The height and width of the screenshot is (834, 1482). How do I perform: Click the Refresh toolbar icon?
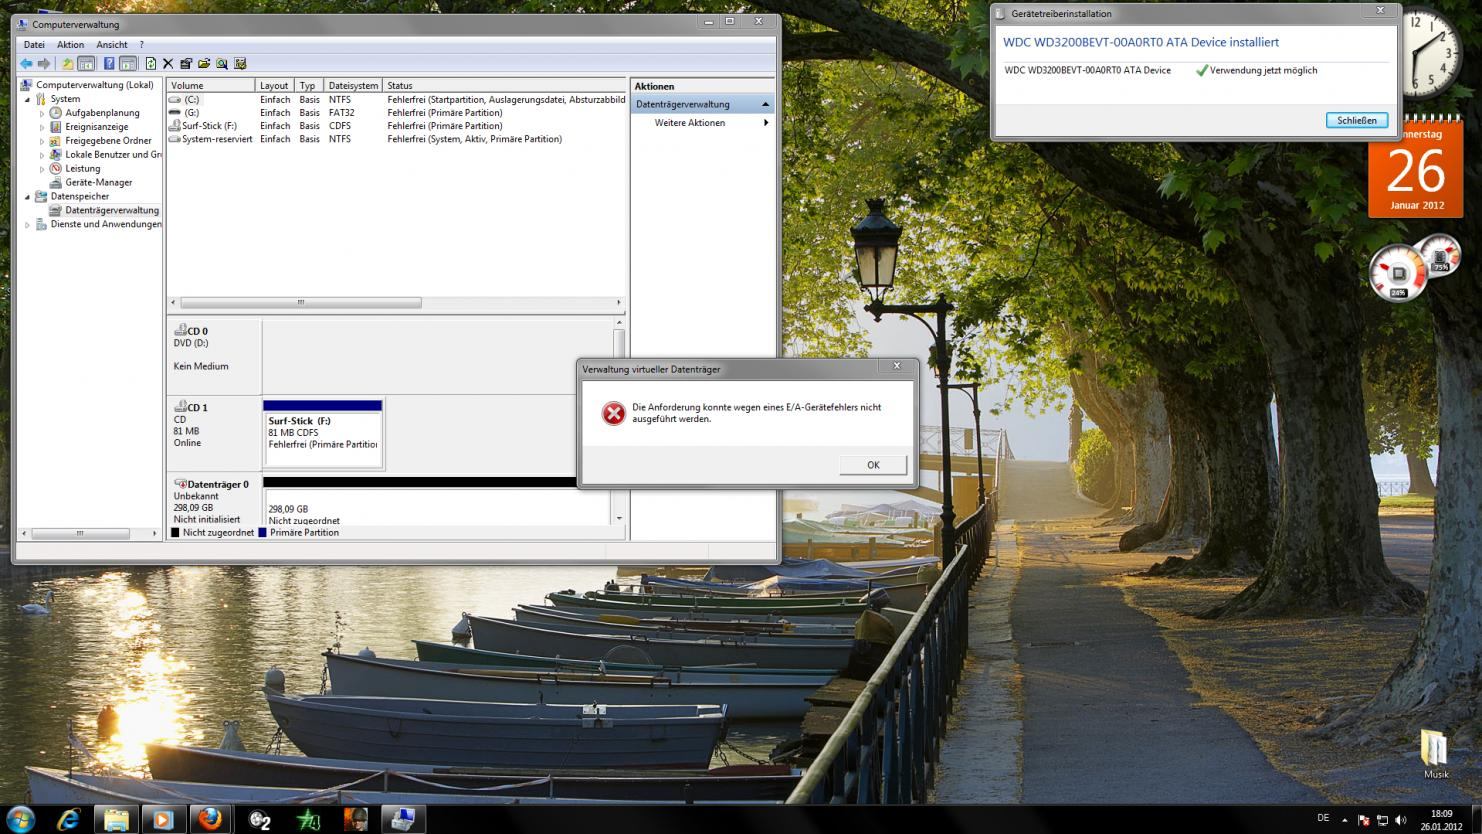[151, 64]
